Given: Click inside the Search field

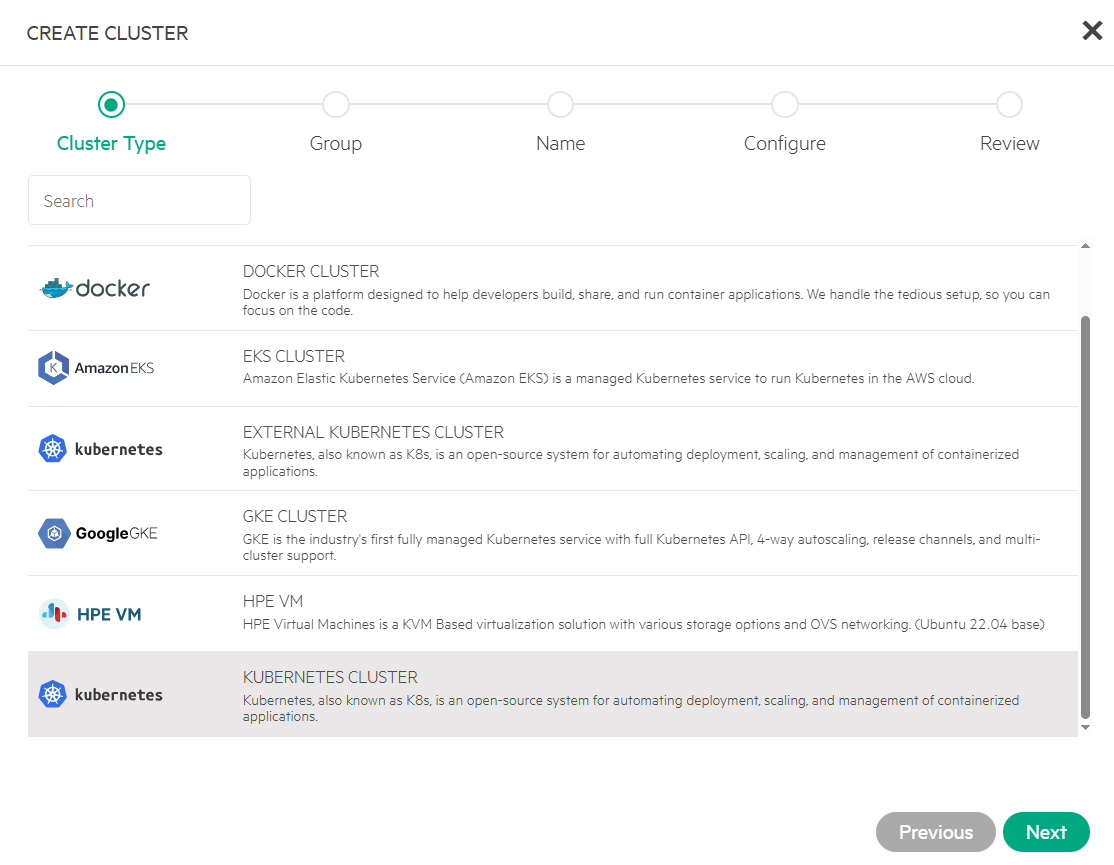Looking at the screenshot, I should click(139, 200).
